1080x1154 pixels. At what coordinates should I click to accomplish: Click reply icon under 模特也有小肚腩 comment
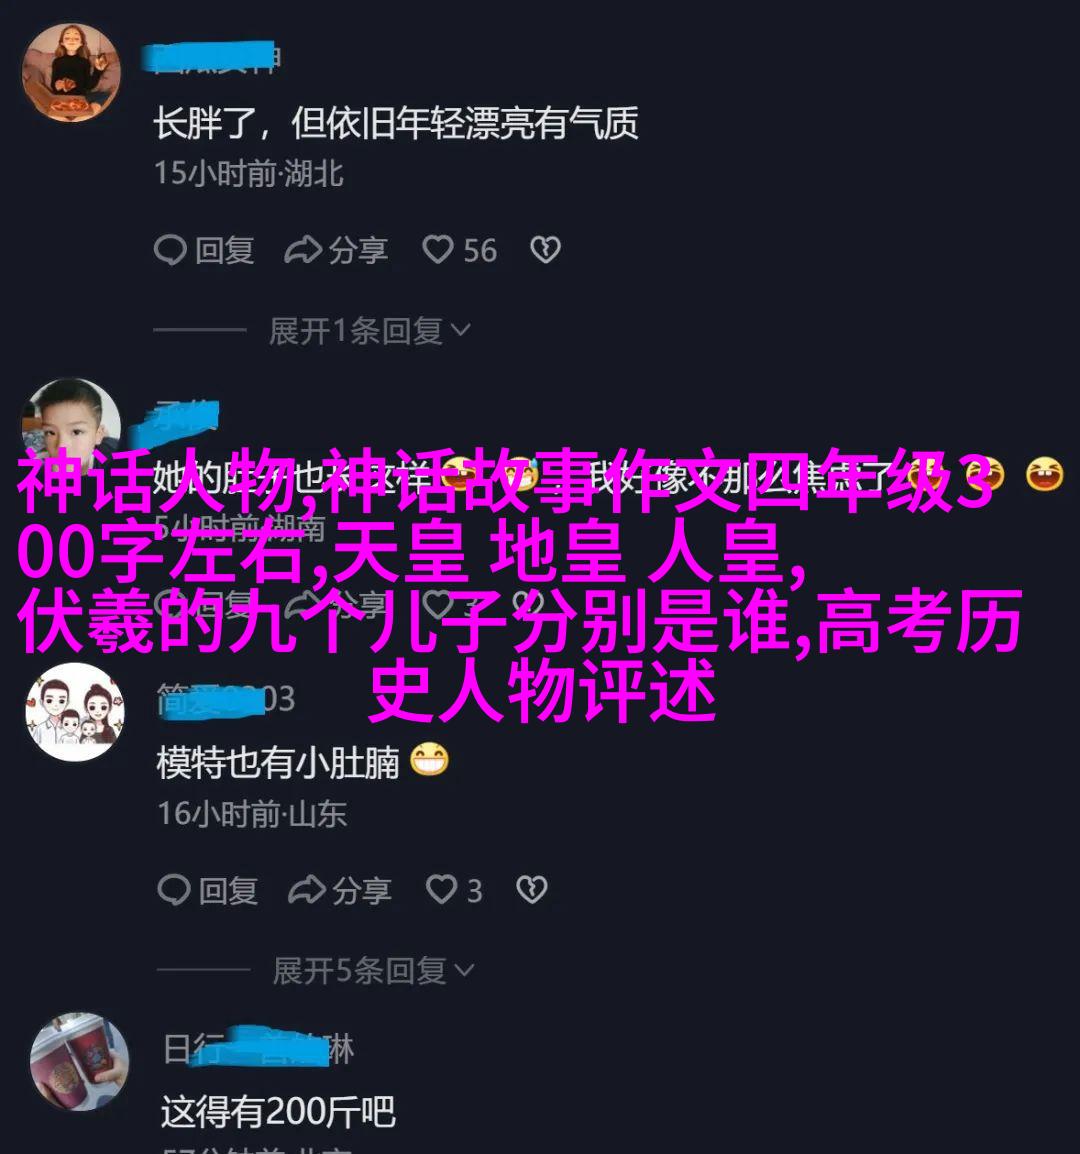tap(174, 891)
